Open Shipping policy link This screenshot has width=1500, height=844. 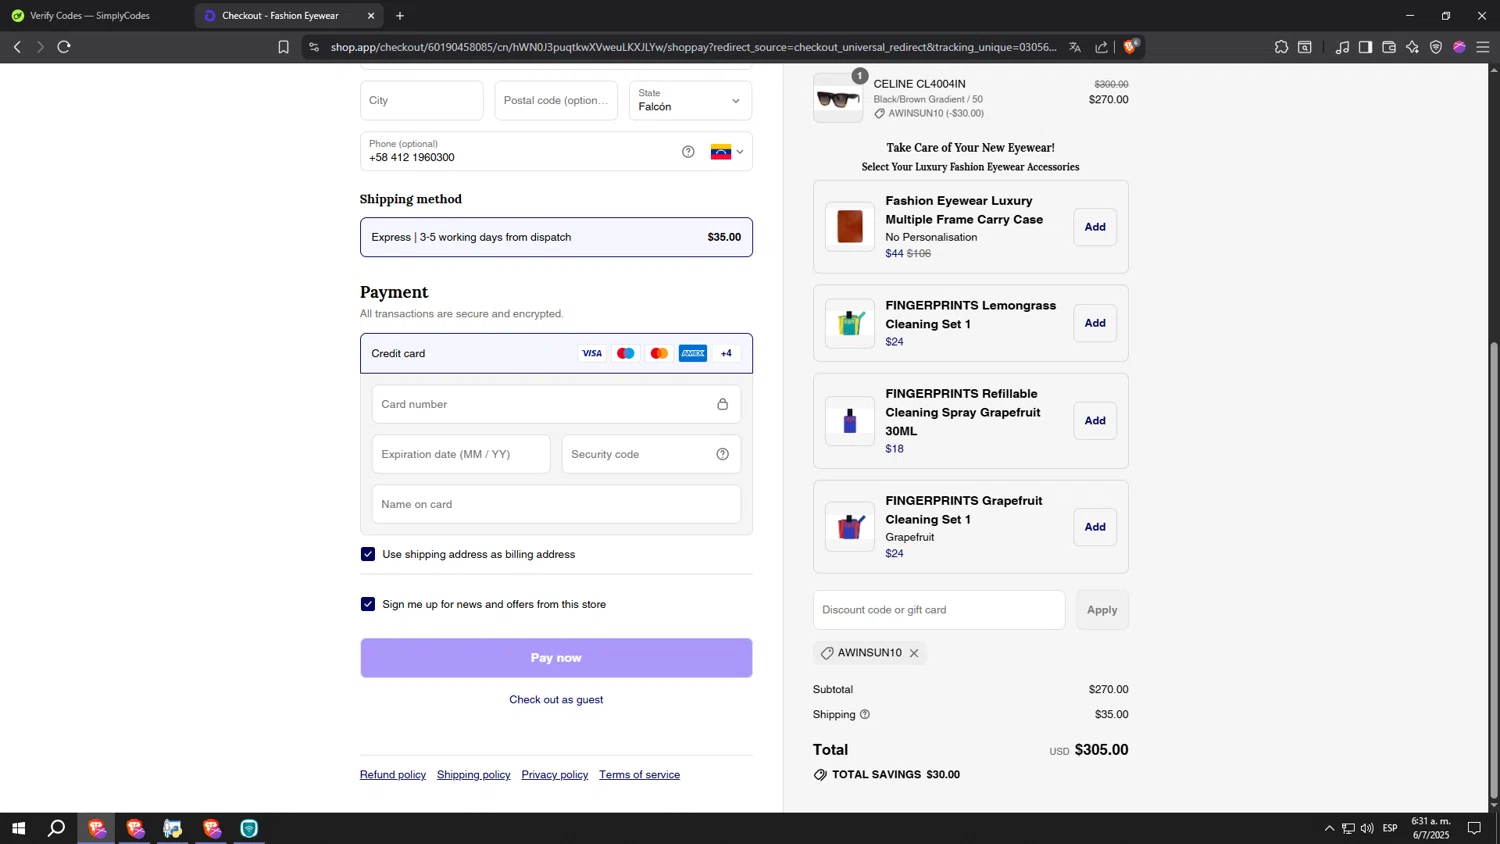coord(474,775)
